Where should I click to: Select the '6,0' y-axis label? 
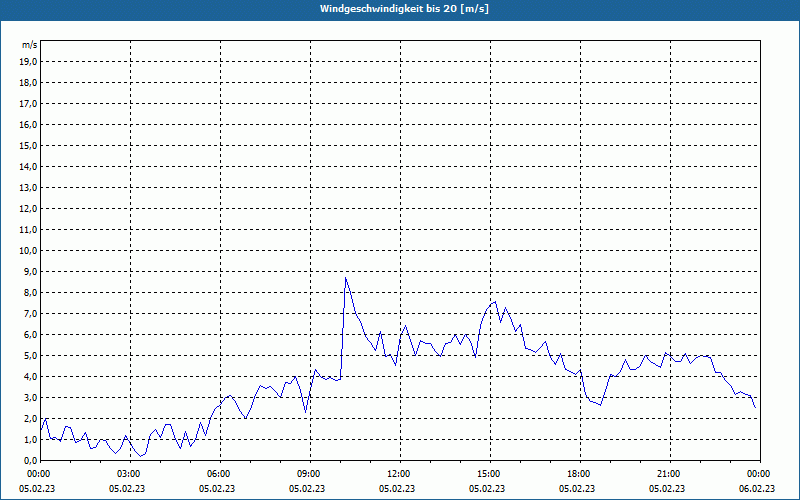(x=30, y=335)
